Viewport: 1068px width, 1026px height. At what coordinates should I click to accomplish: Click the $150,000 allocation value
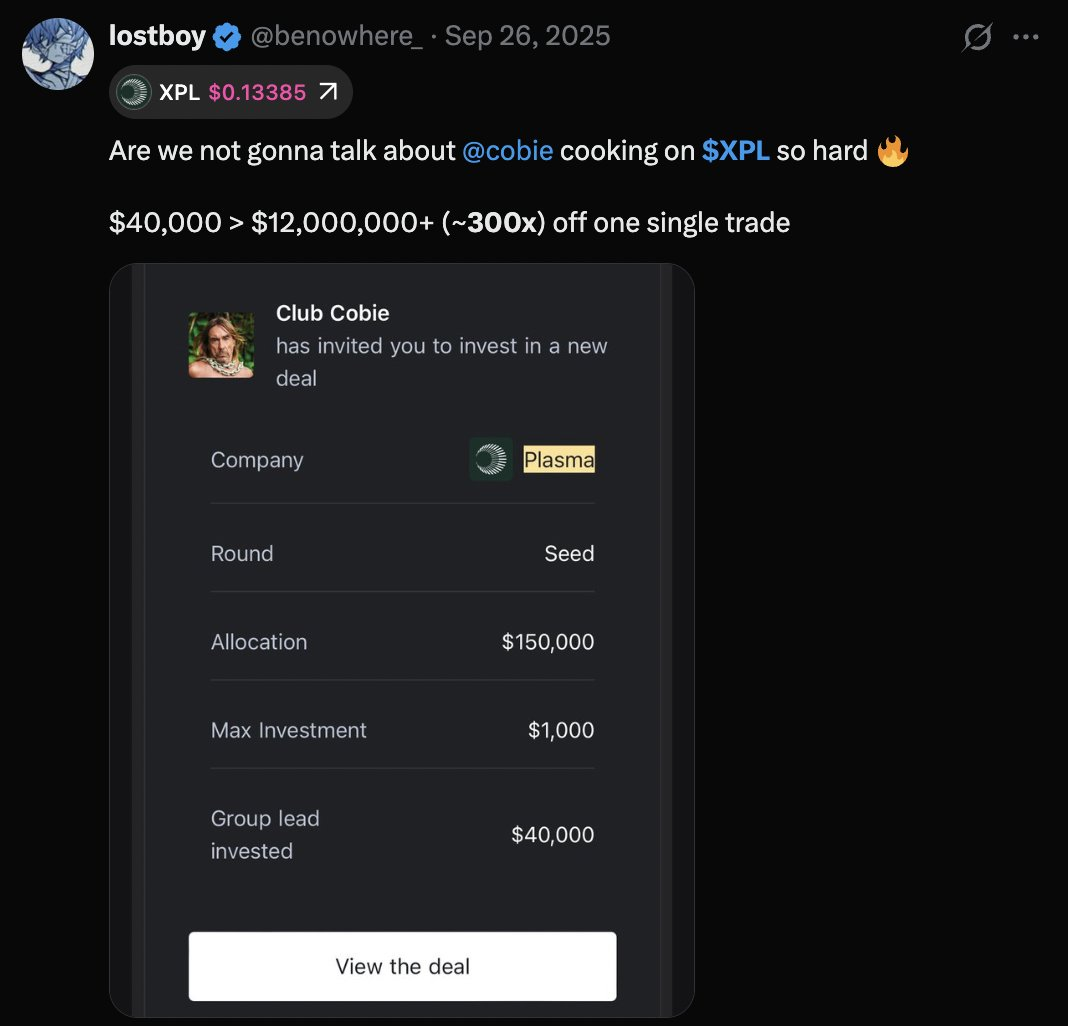(x=548, y=642)
